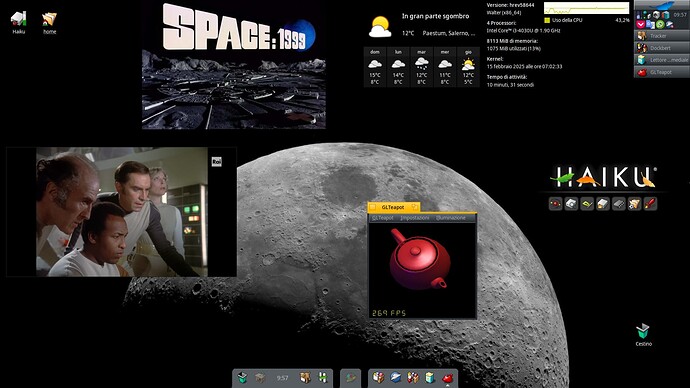The width and height of the screenshot is (690, 388).
Task: Click the Space: 1999 title image
Action: coord(234,65)
